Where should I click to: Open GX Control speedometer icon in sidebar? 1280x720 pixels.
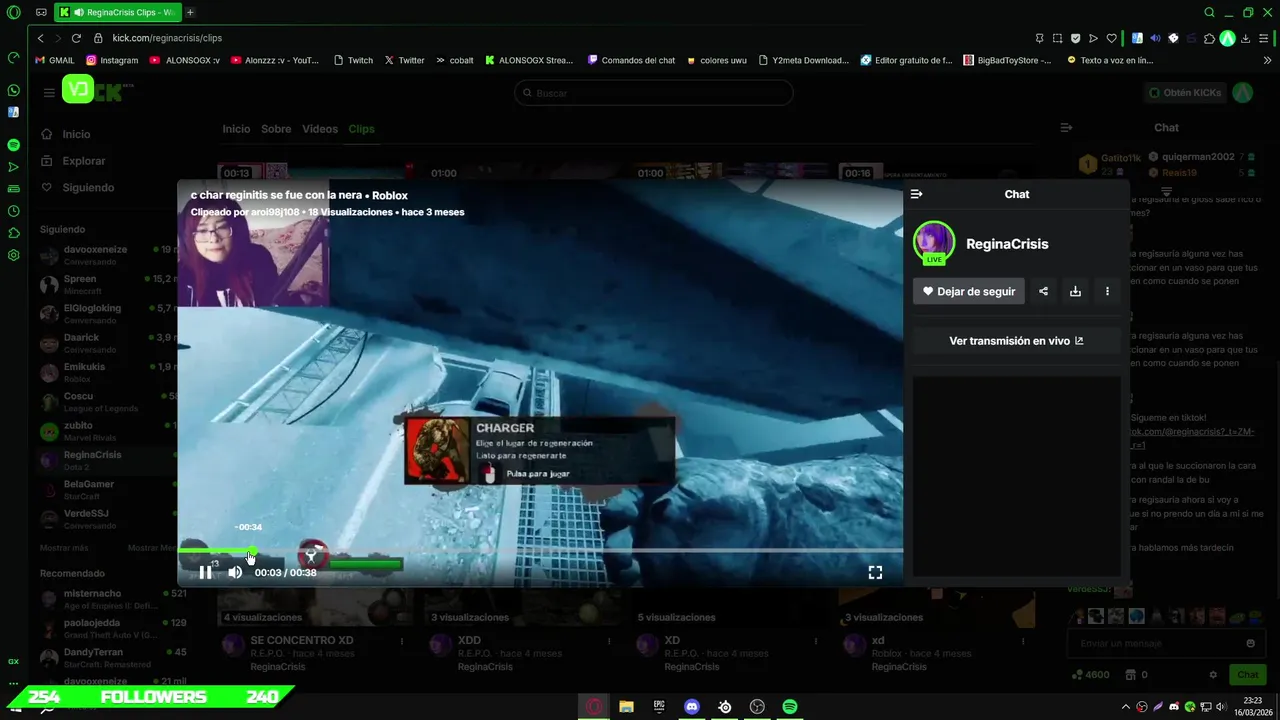[x=13, y=57]
